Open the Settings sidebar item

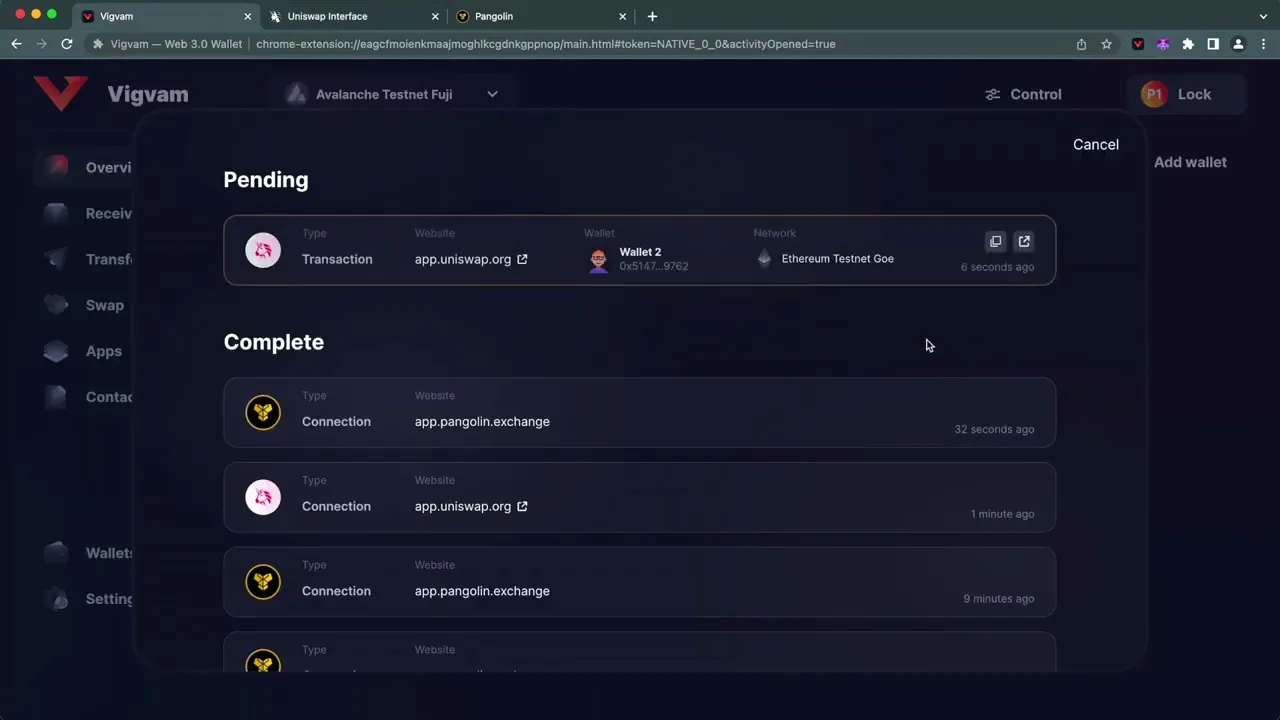pyautogui.click(x=88, y=599)
